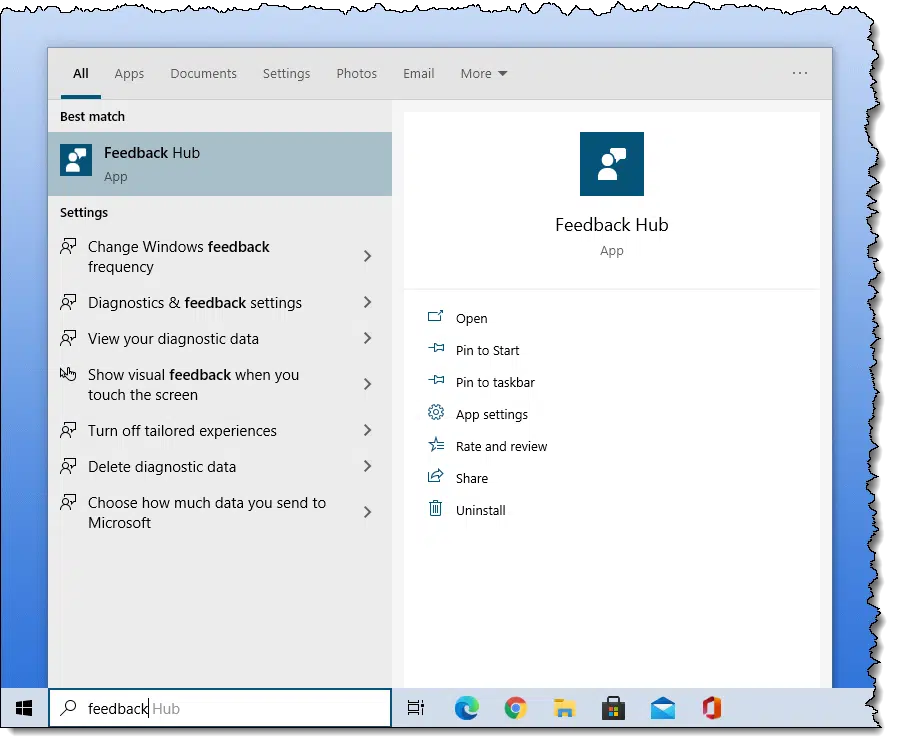The height and width of the screenshot is (743, 898).
Task: Open Microsoft Store from the taskbar
Action: point(613,709)
